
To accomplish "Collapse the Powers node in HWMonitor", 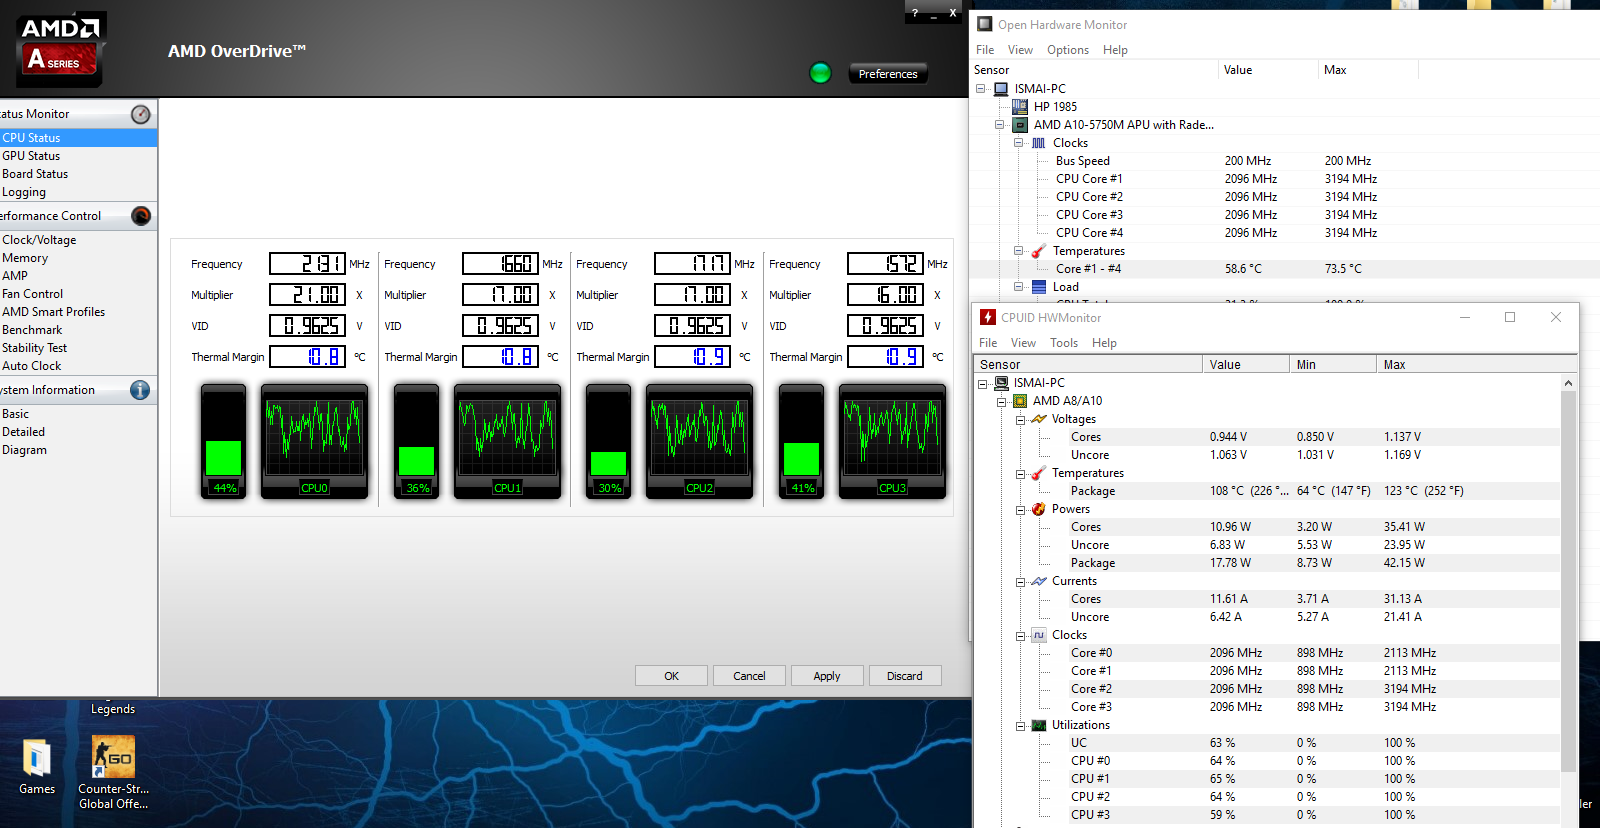I will [x=1021, y=509].
